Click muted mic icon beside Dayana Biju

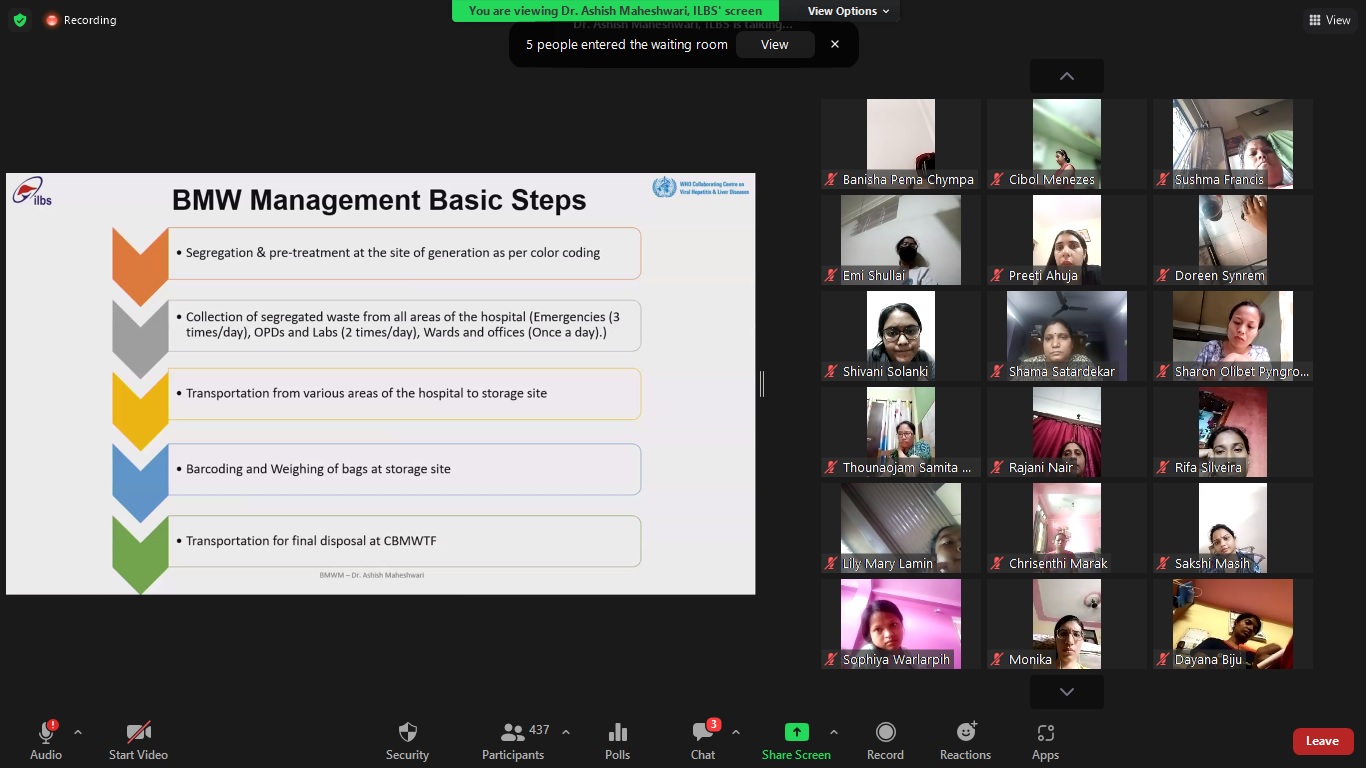point(1163,660)
